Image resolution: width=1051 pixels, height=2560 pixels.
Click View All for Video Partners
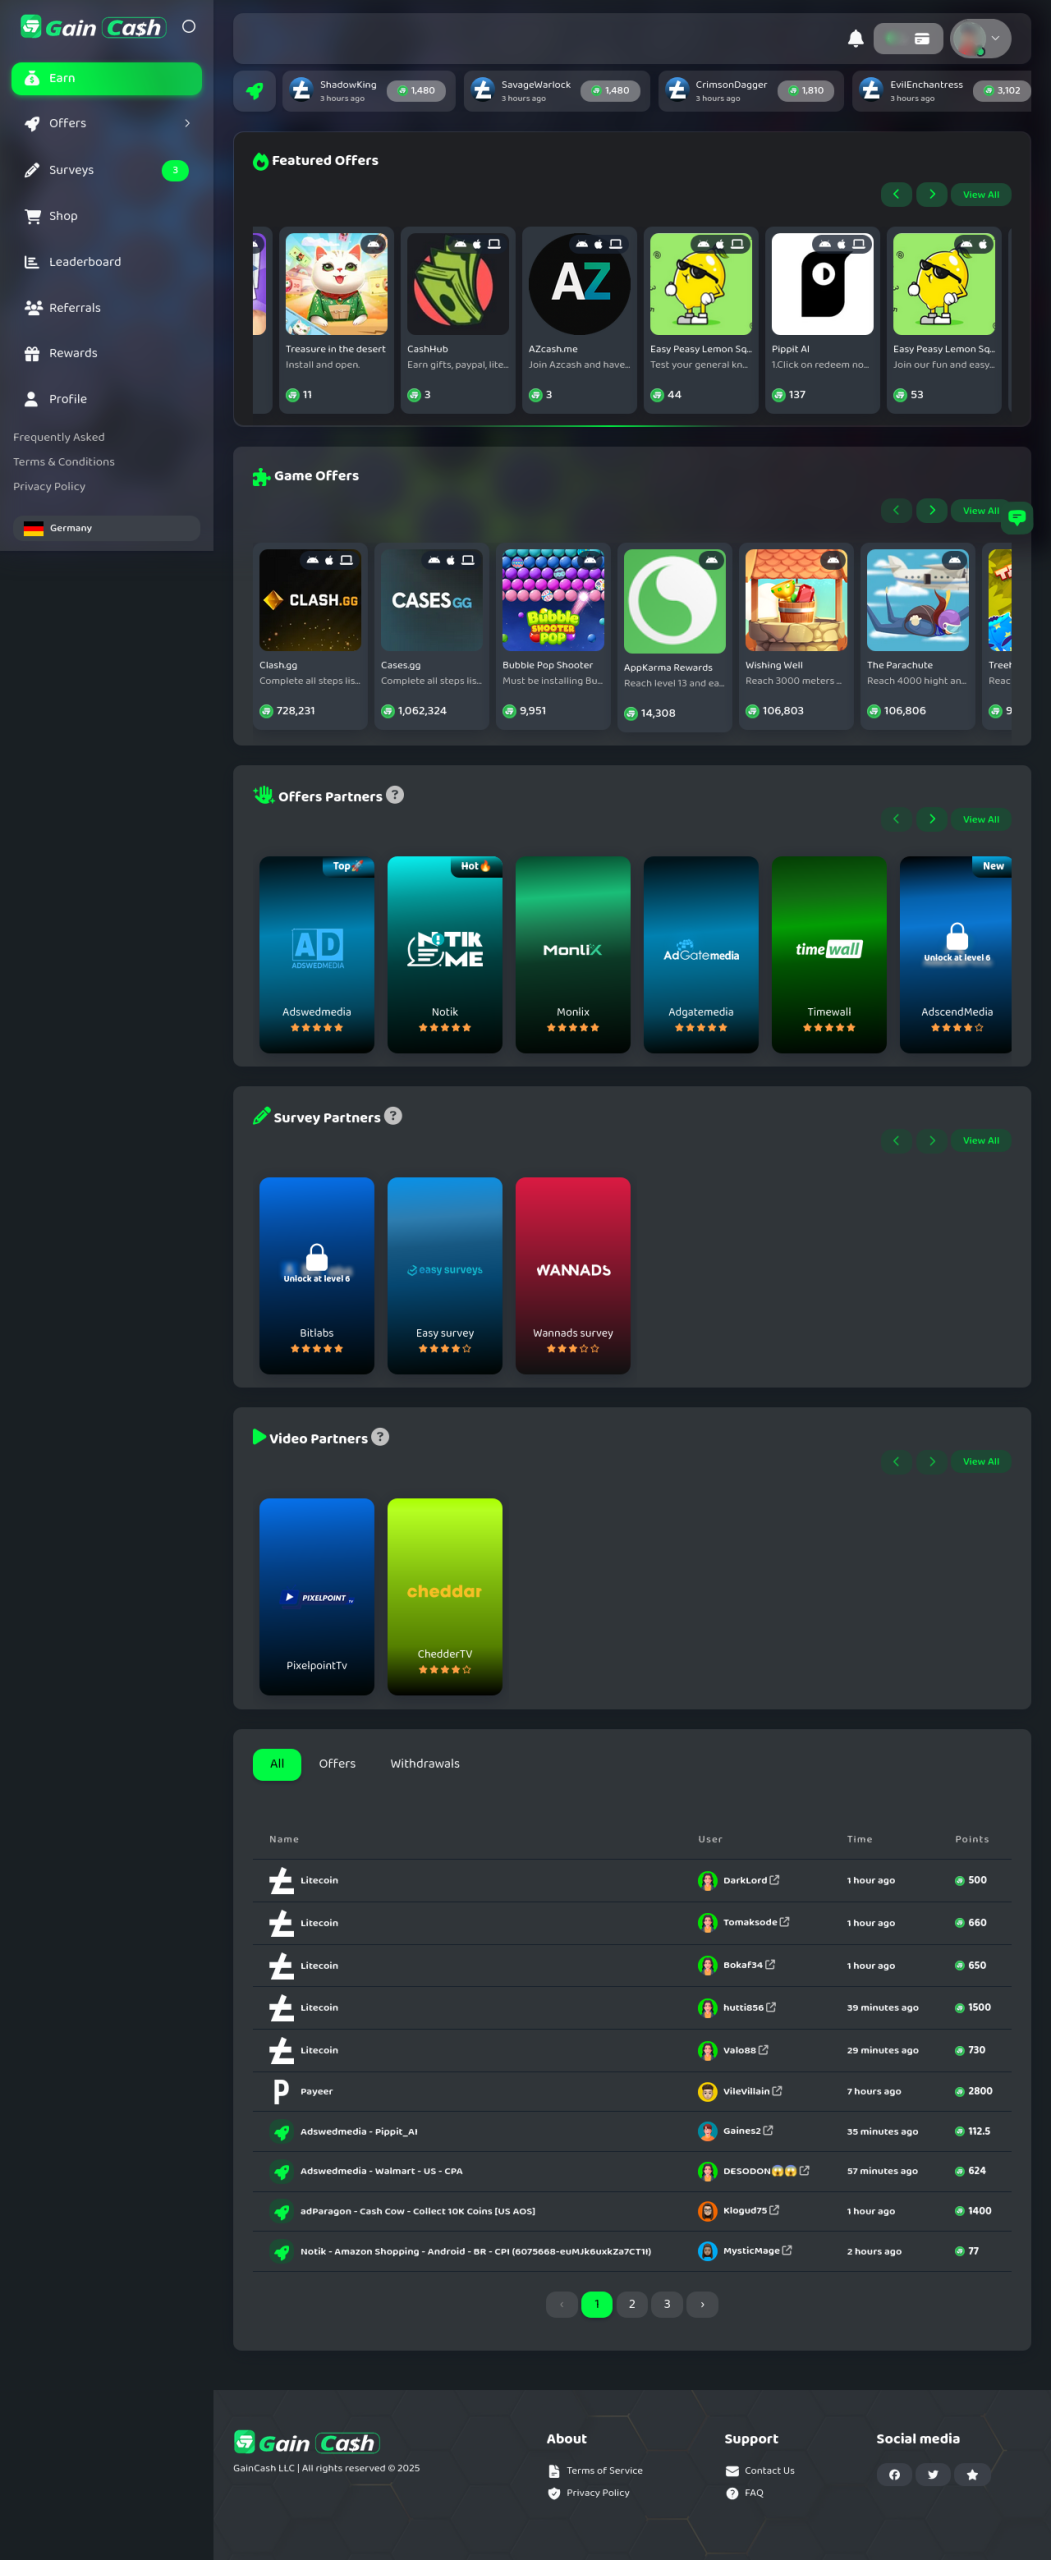click(981, 1462)
